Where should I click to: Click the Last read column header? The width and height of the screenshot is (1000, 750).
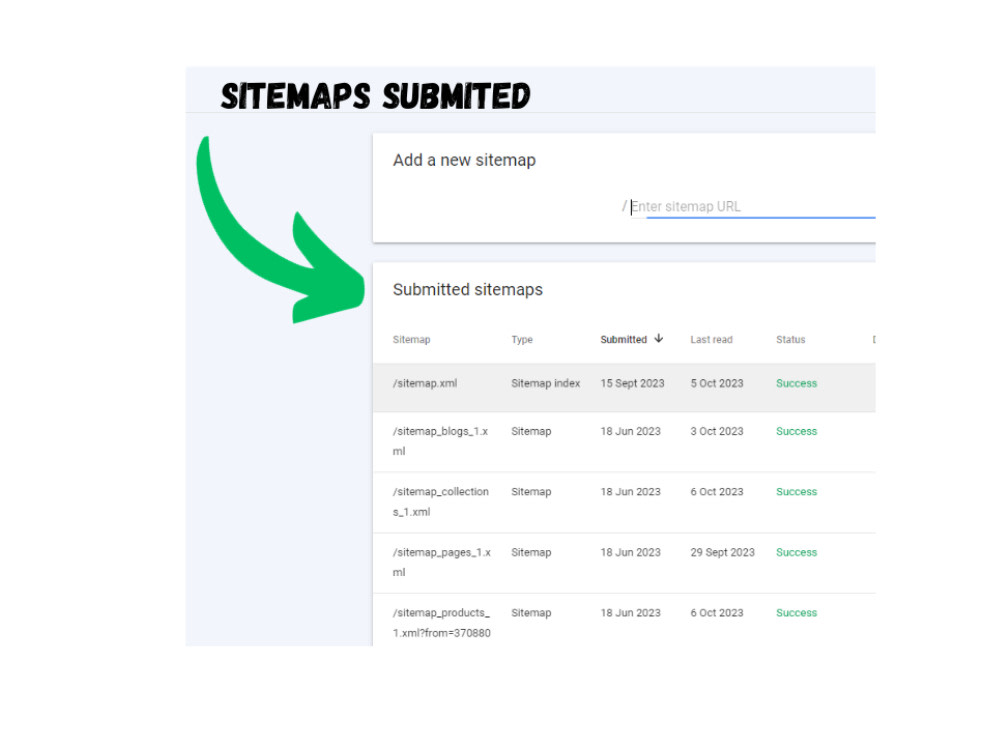pyautogui.click(x=711, y=339)
